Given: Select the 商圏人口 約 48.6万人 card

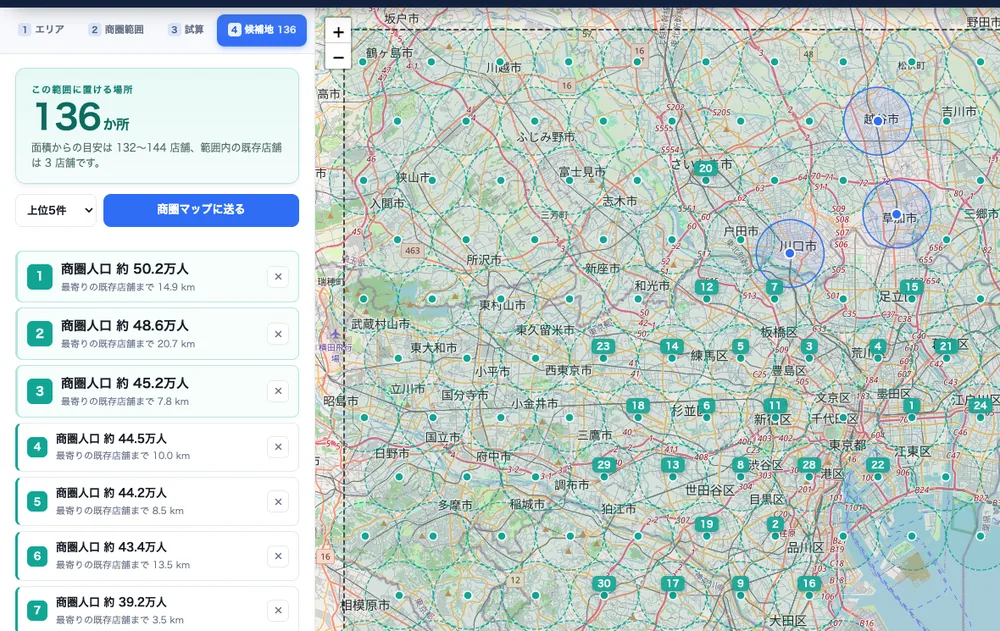Looking at the screenshot, I should click(x=157, y=334).
